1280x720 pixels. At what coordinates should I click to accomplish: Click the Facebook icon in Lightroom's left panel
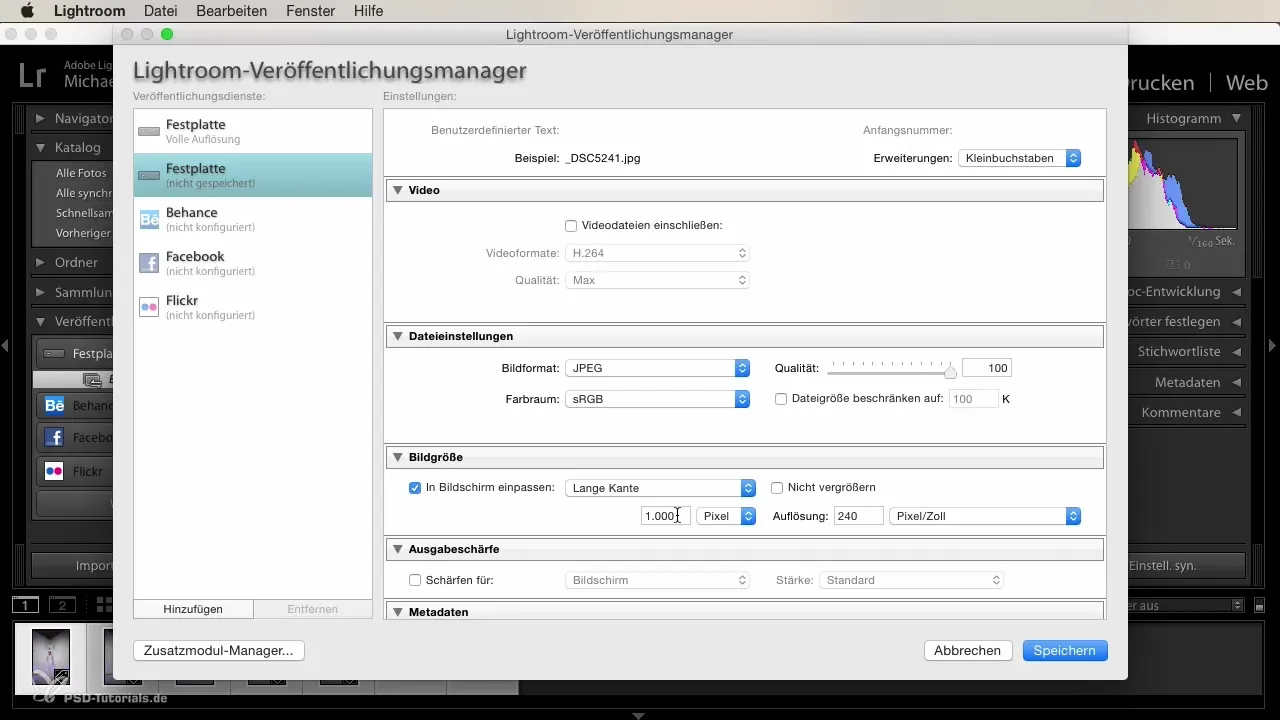[54, 438]
